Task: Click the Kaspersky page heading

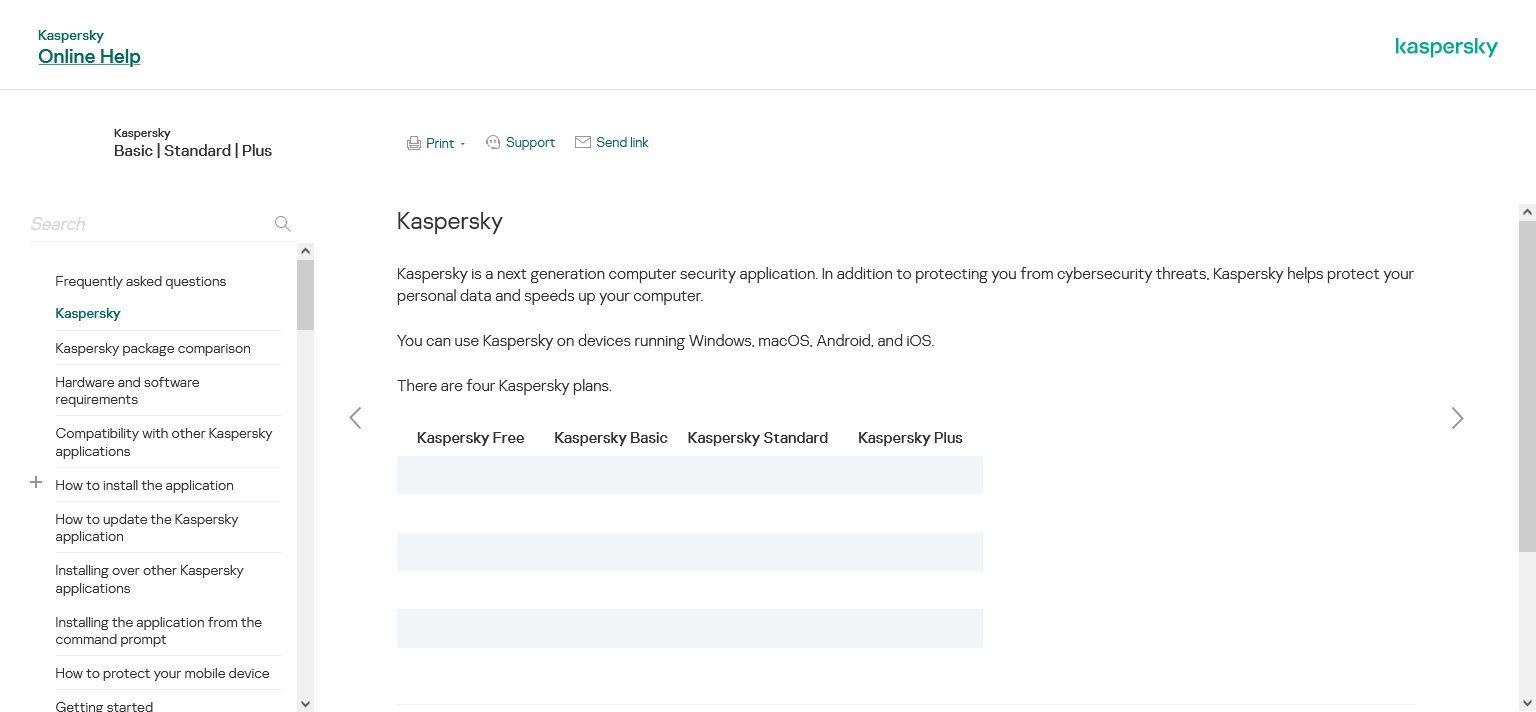Action: (x=450, y=221)
